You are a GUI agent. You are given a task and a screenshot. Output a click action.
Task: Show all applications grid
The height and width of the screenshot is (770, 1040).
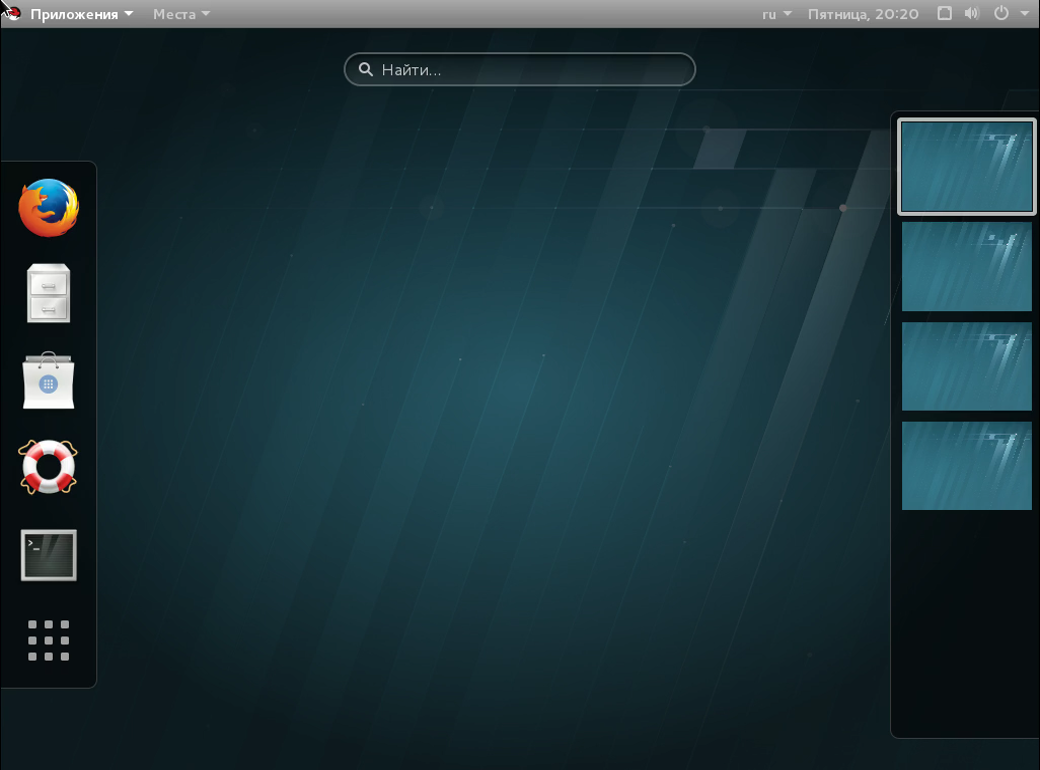[48, 641]
